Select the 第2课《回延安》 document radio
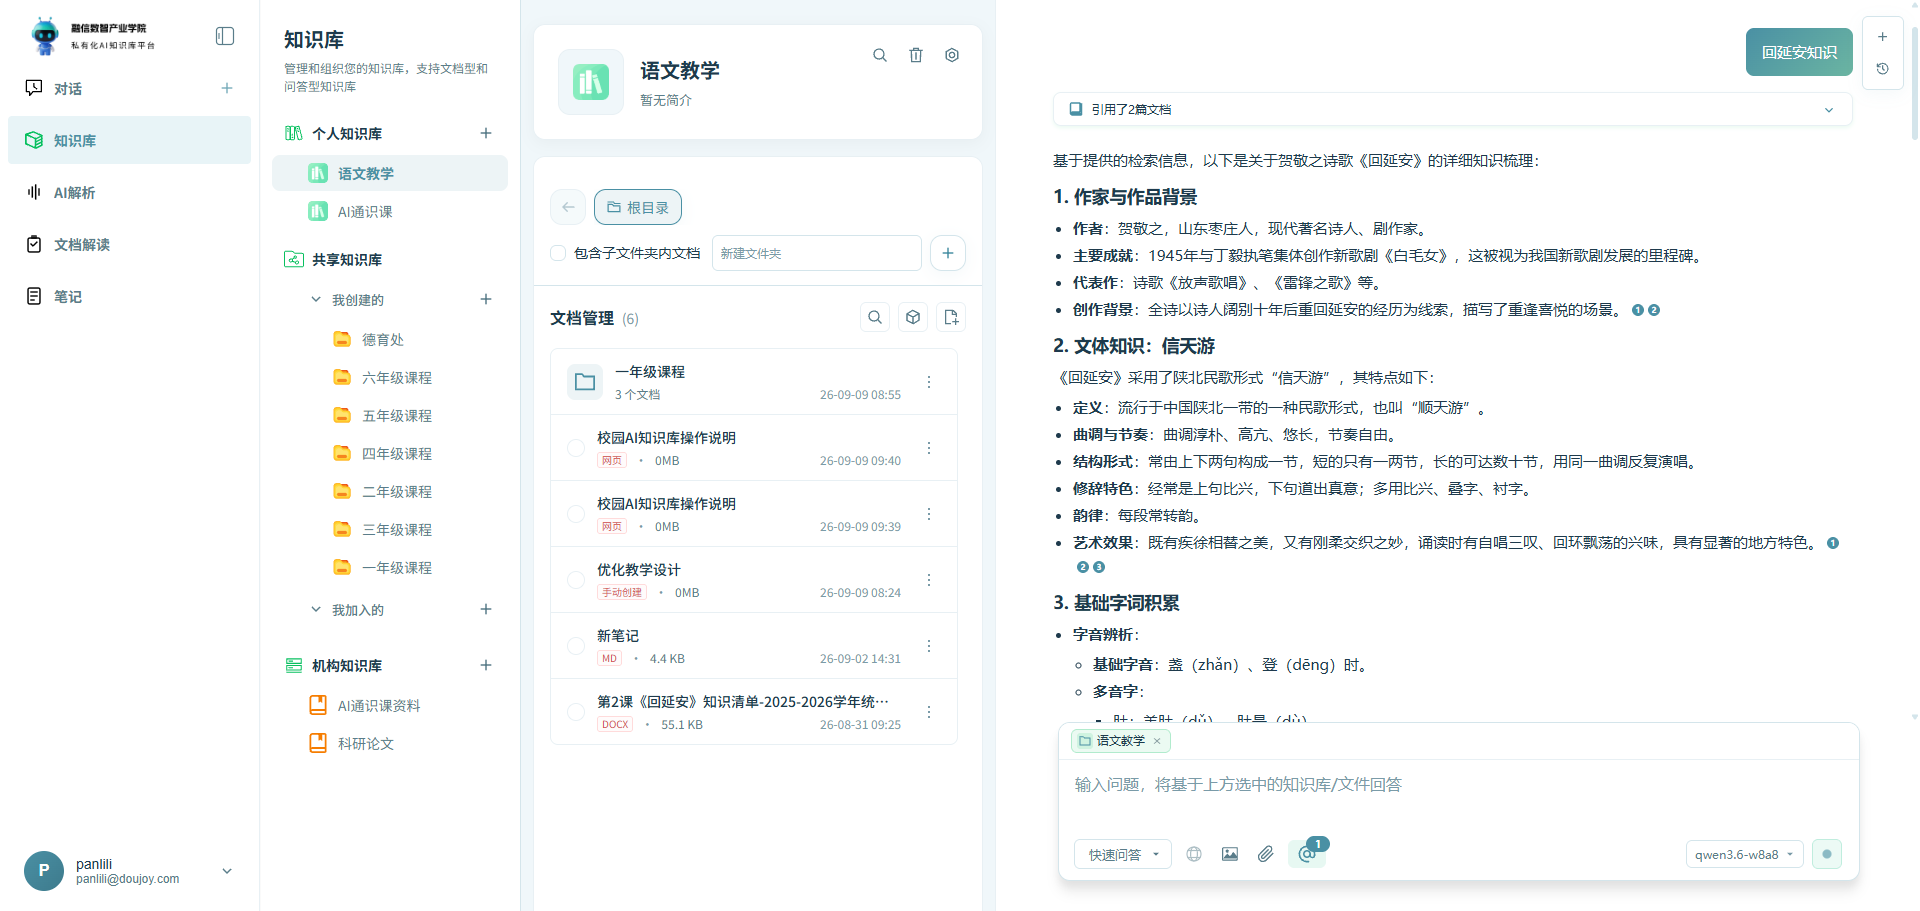Image resolution: width=1920 pixels, height=911 pixels. click(x=576, y=712)
